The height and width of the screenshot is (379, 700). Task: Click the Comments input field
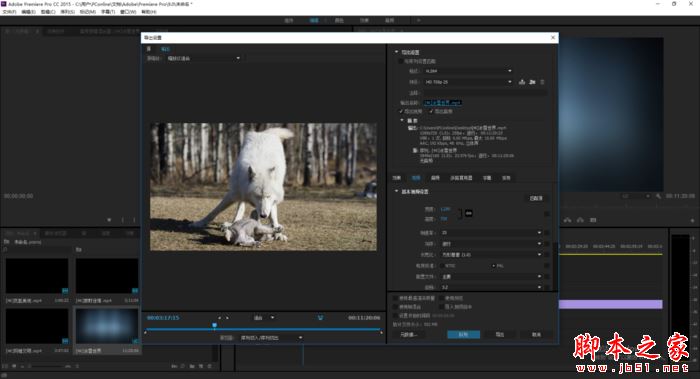[485, 93]
